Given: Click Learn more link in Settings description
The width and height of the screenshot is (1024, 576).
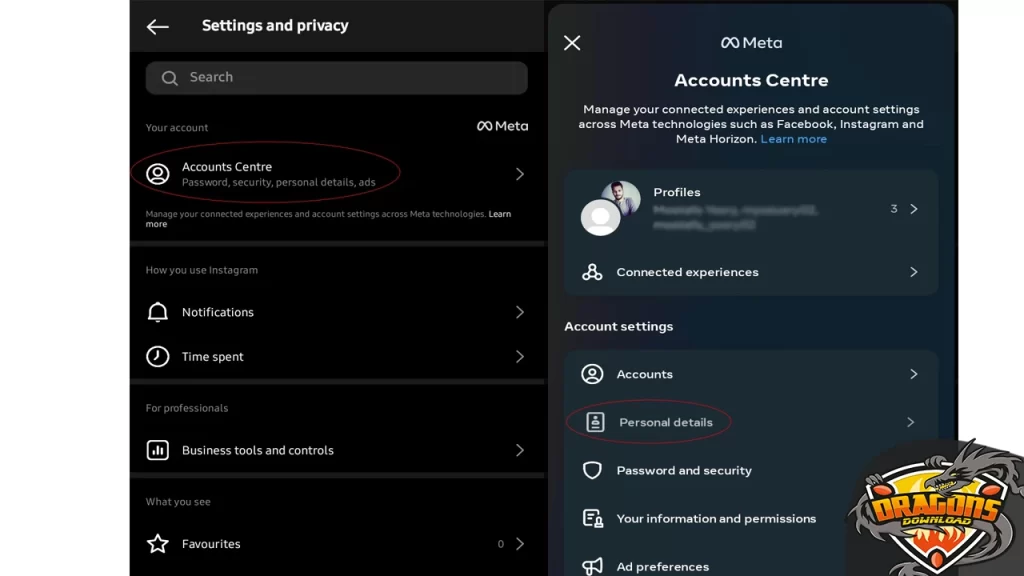Looking at the screenshot, I should (x=499, y=214).
